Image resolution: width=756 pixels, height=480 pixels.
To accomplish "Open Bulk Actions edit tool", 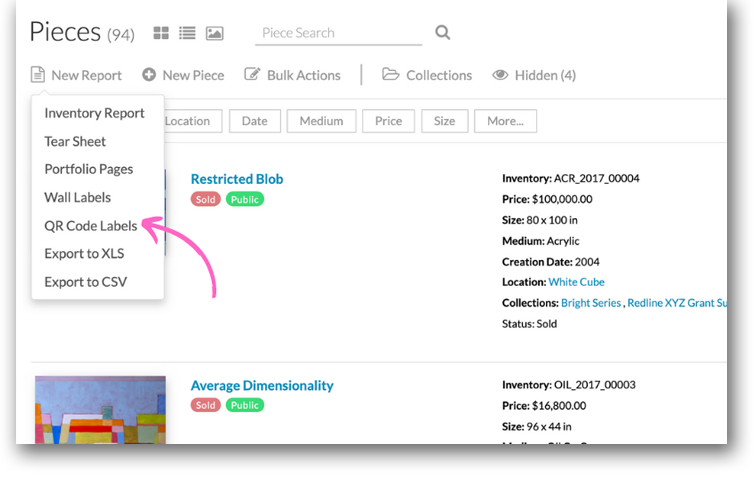I will 292,75.
